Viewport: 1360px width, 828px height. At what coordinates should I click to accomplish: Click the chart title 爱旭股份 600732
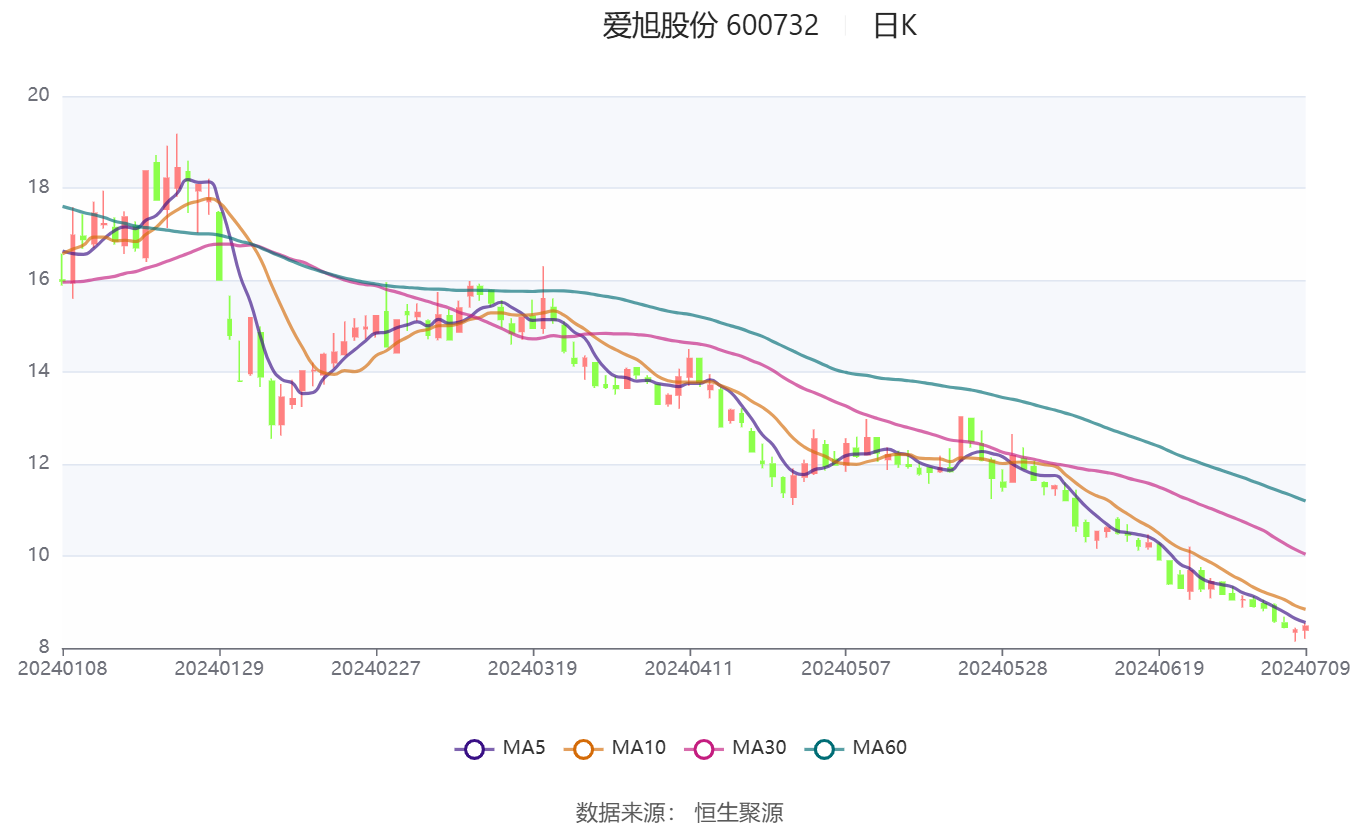710,25
